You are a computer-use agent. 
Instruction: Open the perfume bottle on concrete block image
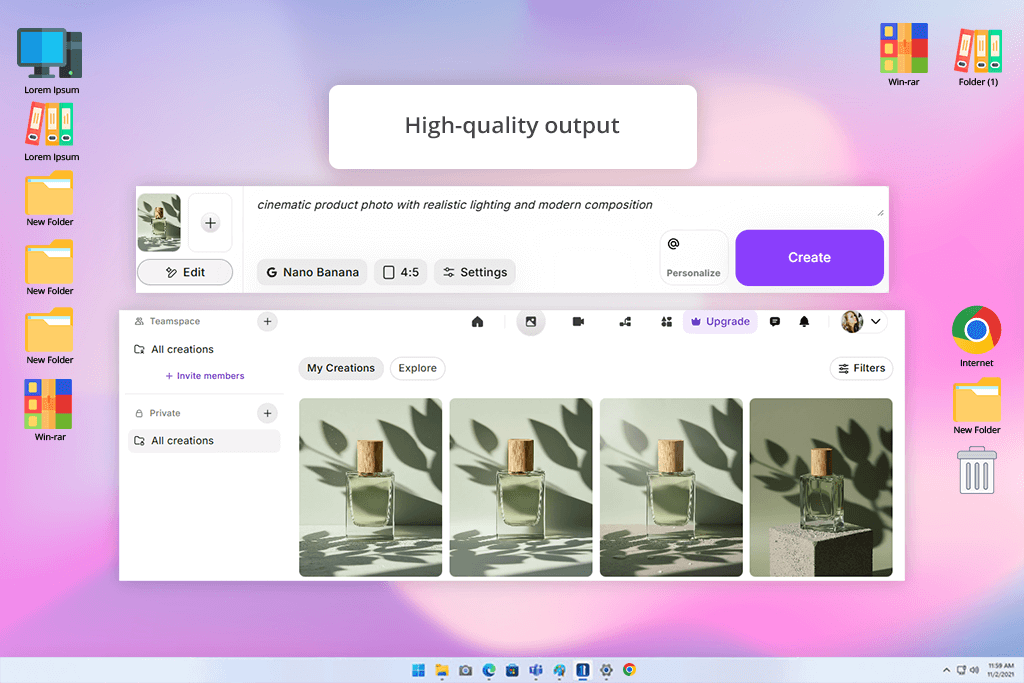821,487
